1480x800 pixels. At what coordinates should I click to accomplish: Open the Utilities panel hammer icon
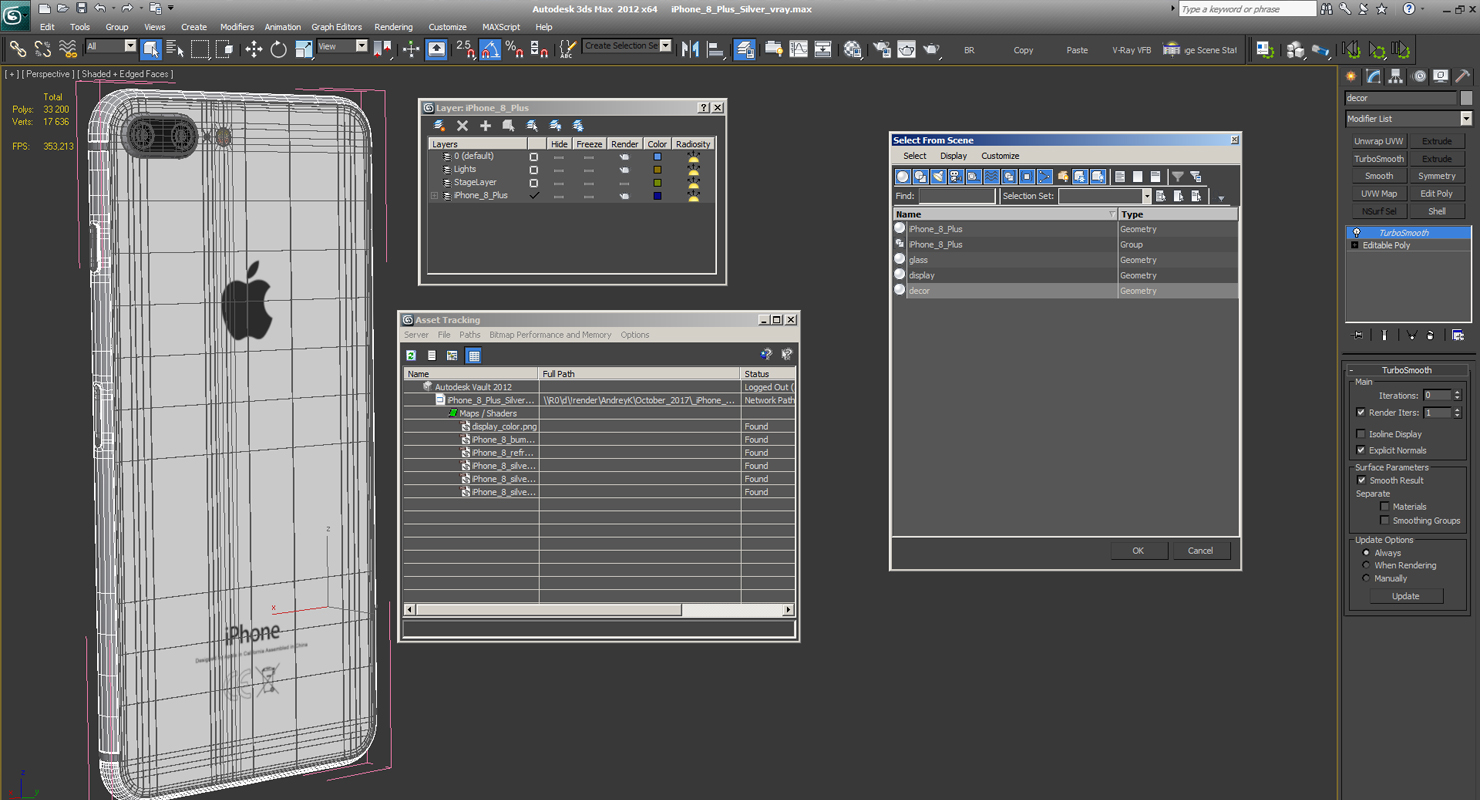click(x=1462, y=76)
